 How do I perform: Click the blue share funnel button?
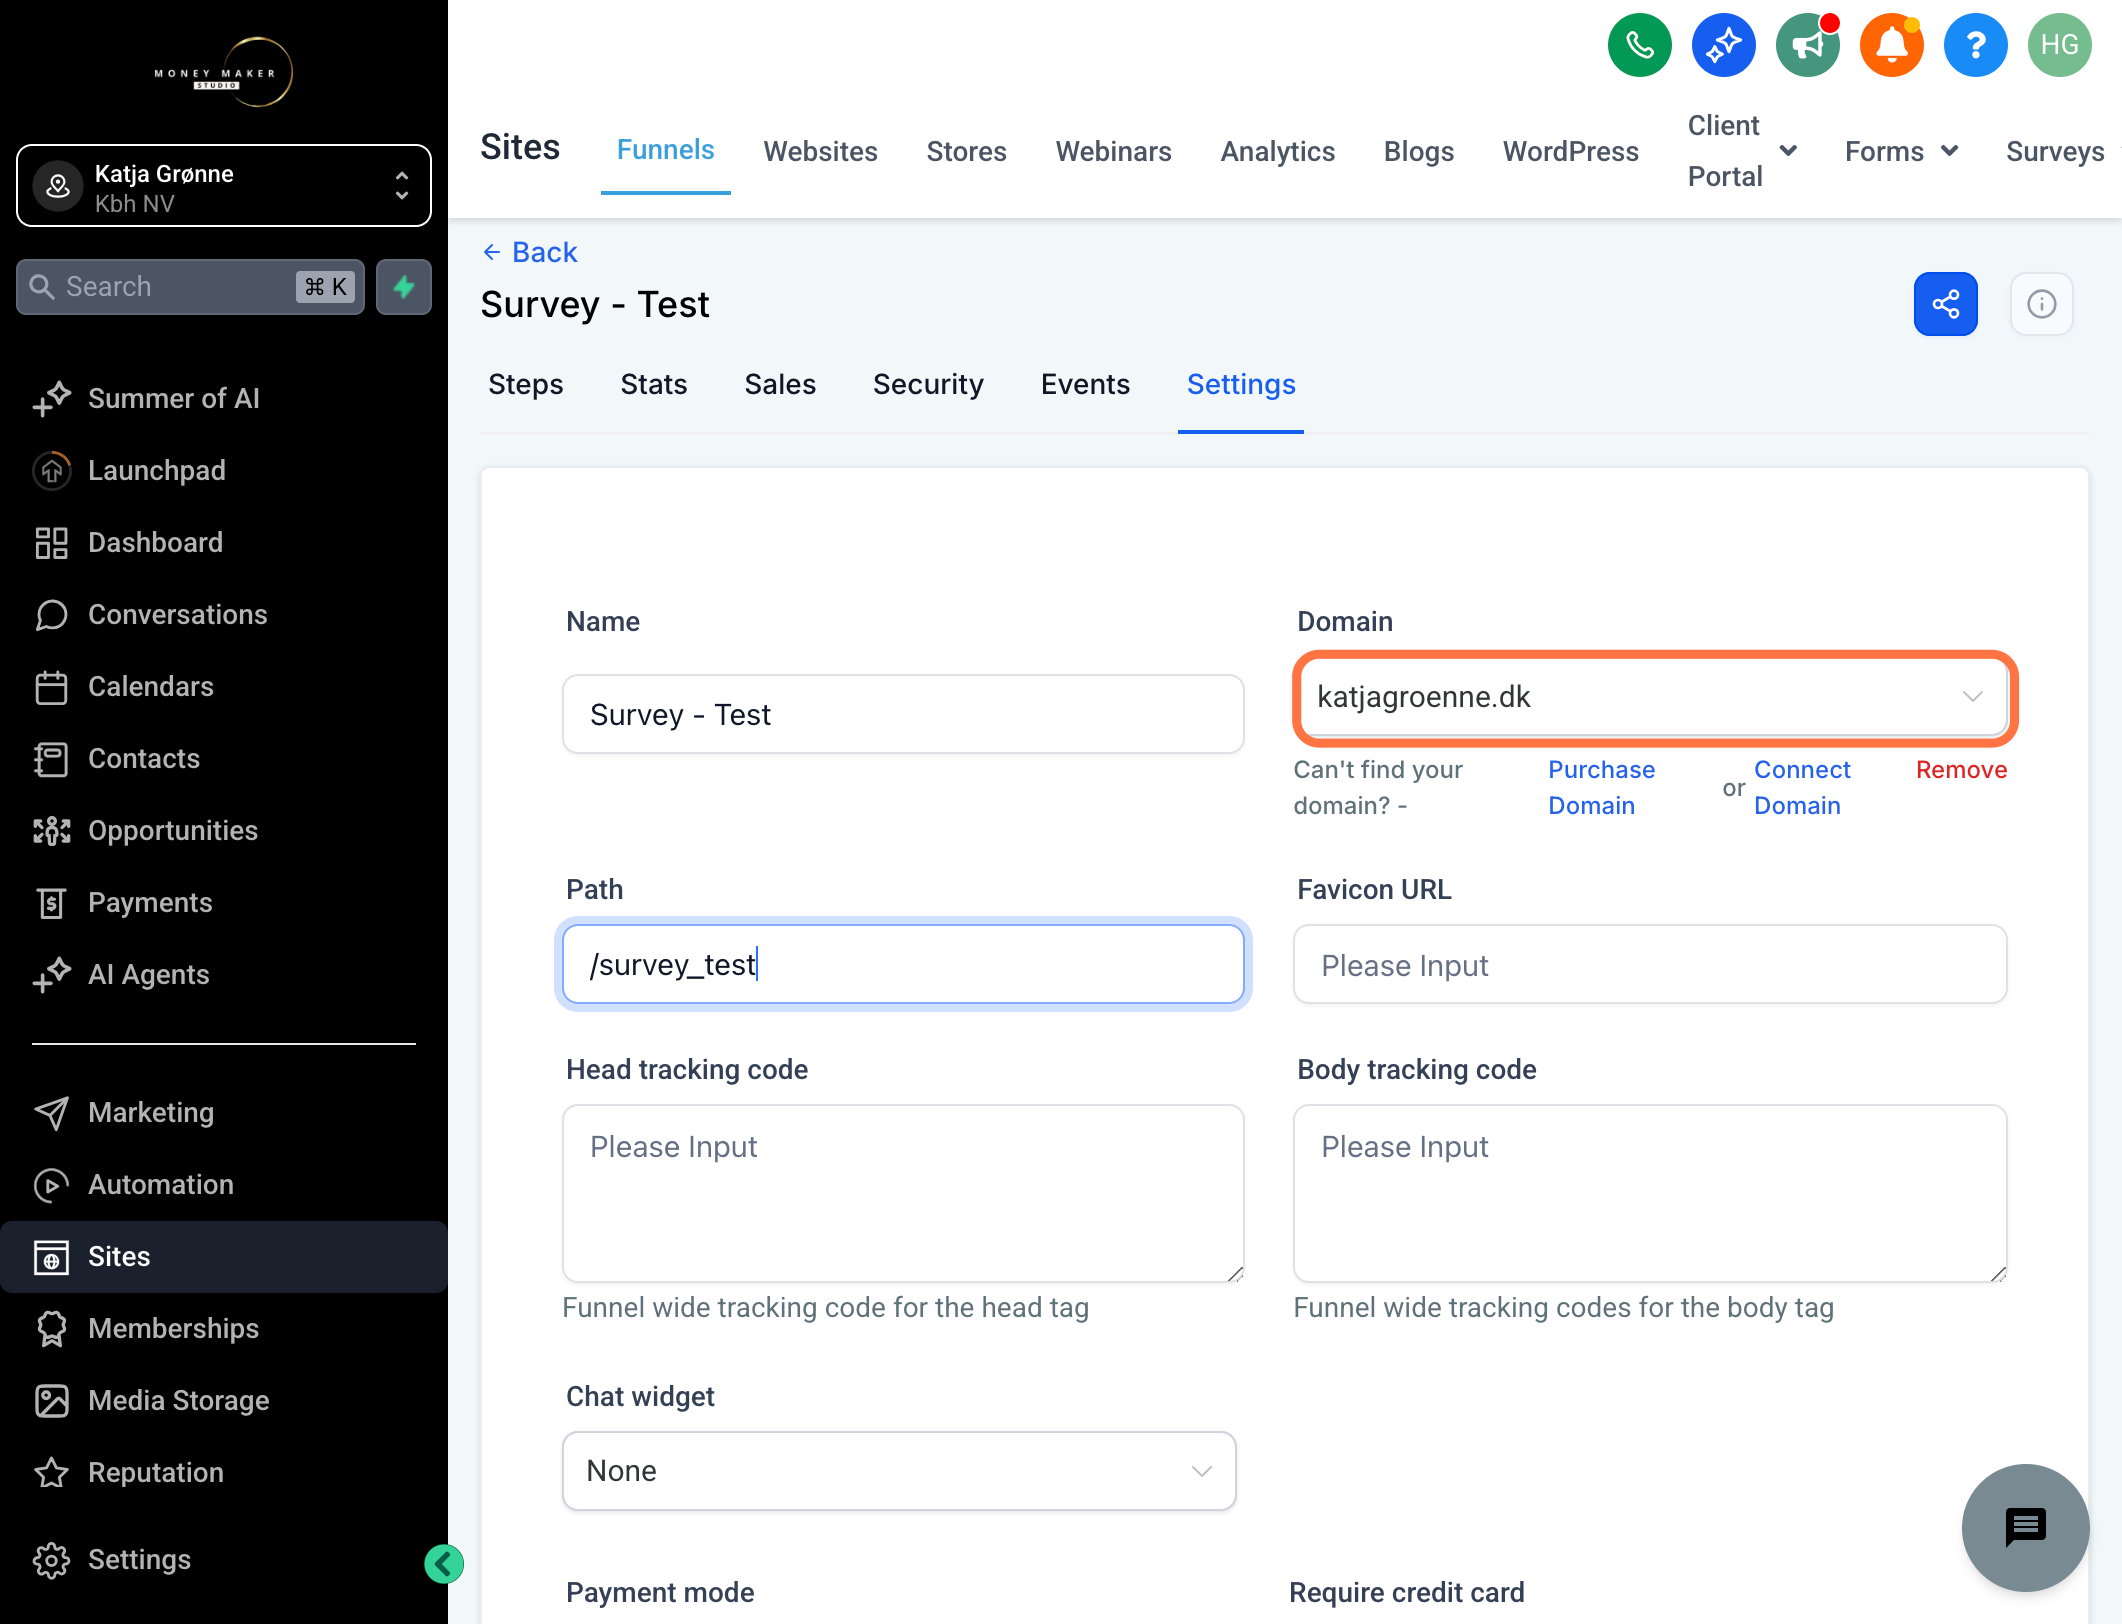point(1945,304)
